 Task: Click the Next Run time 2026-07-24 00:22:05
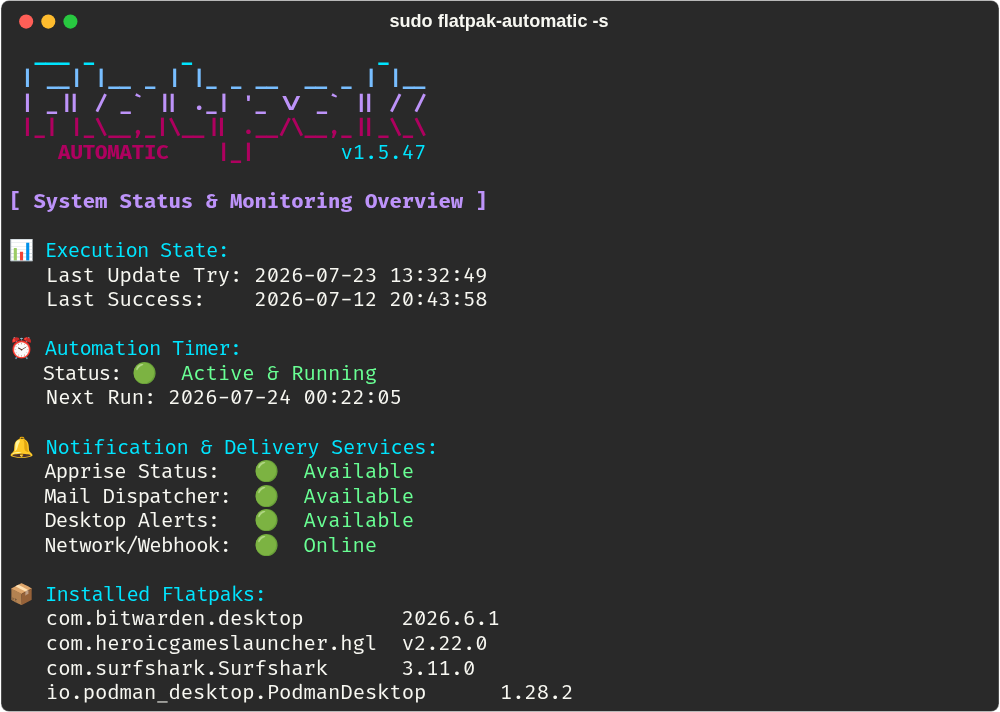[285, 397]
